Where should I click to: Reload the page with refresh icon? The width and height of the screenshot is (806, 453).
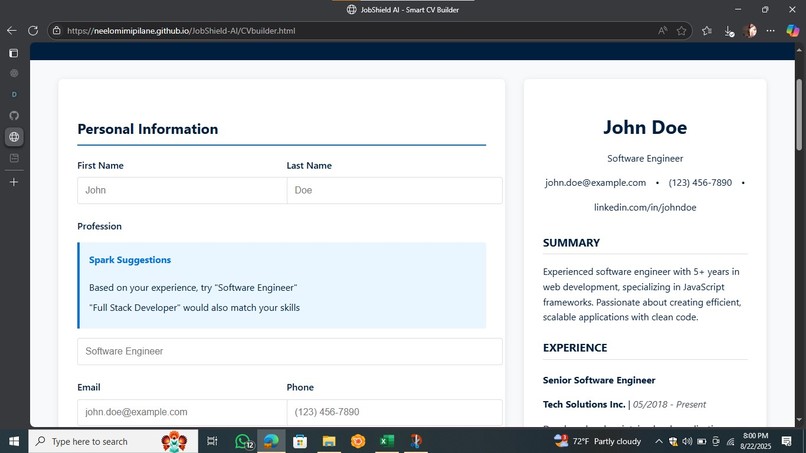pos(33,31)
